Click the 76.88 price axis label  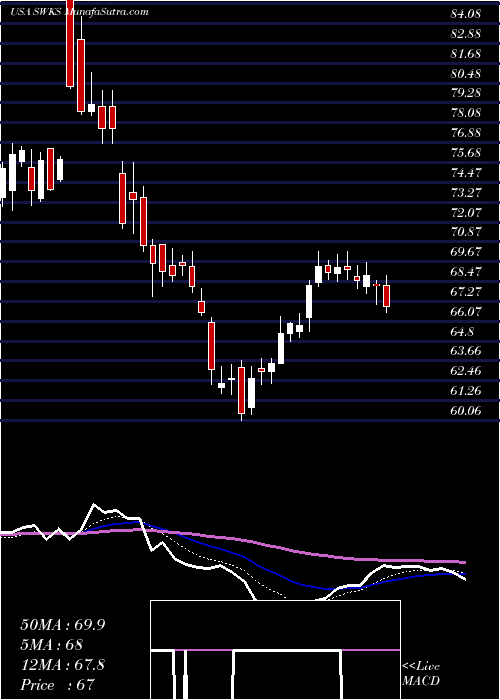(x=466, y=133)
